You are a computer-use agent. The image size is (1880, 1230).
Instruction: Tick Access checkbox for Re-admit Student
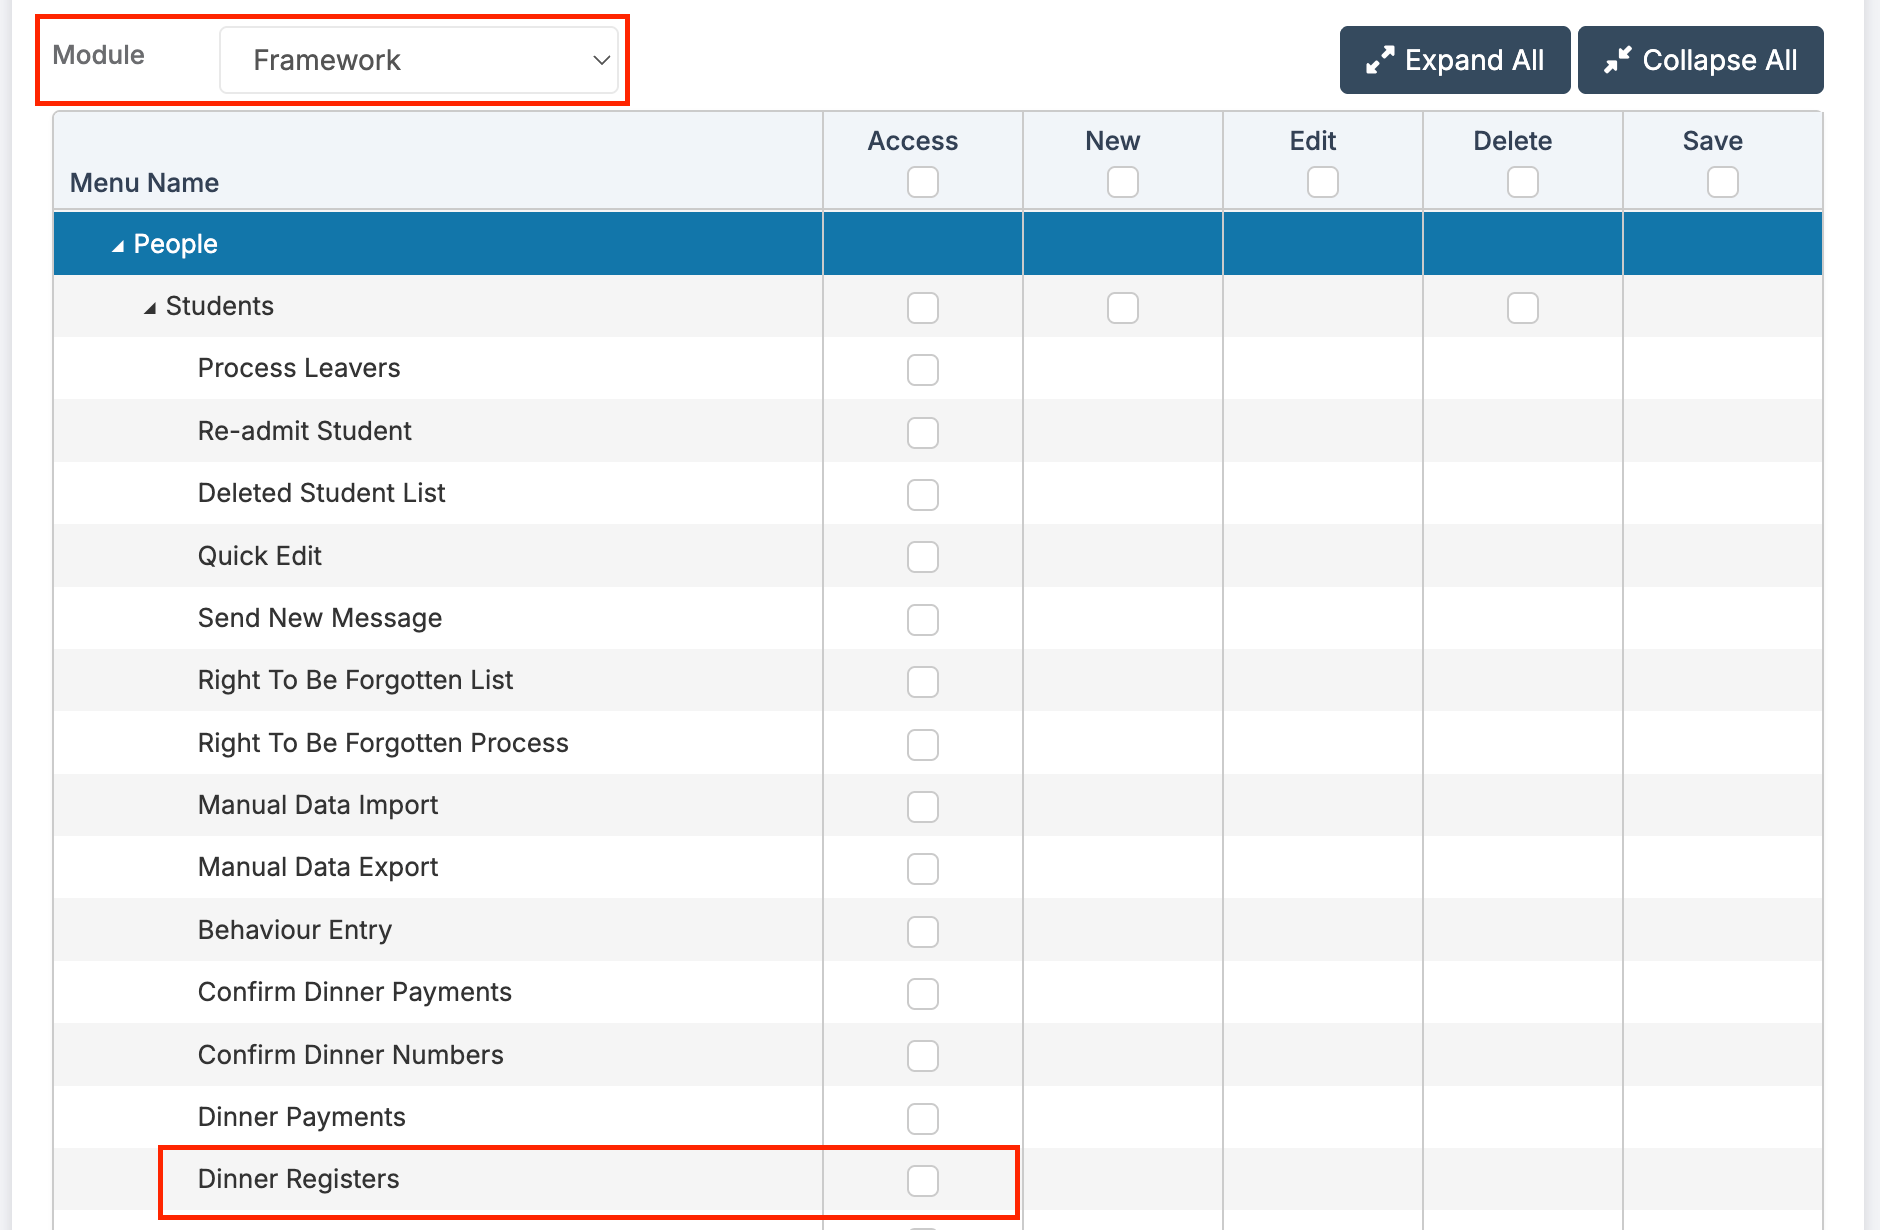(923, 433)
